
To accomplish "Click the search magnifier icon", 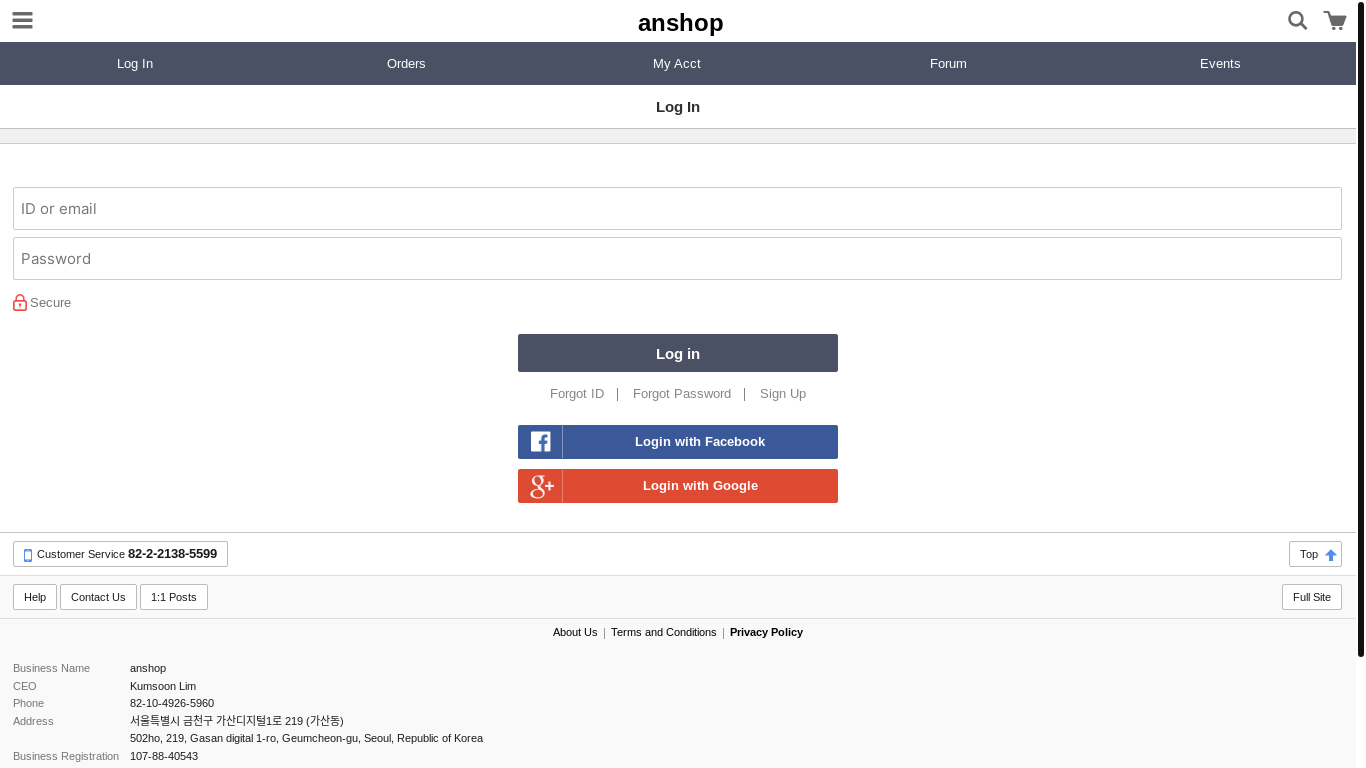I will point(1297,20).
